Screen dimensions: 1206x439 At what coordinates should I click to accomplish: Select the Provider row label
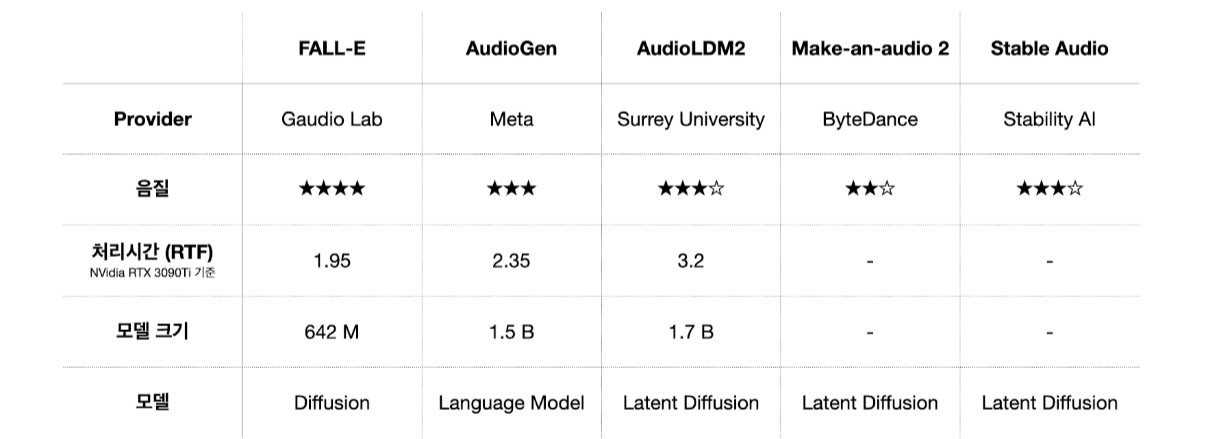(x=152, y=119)
